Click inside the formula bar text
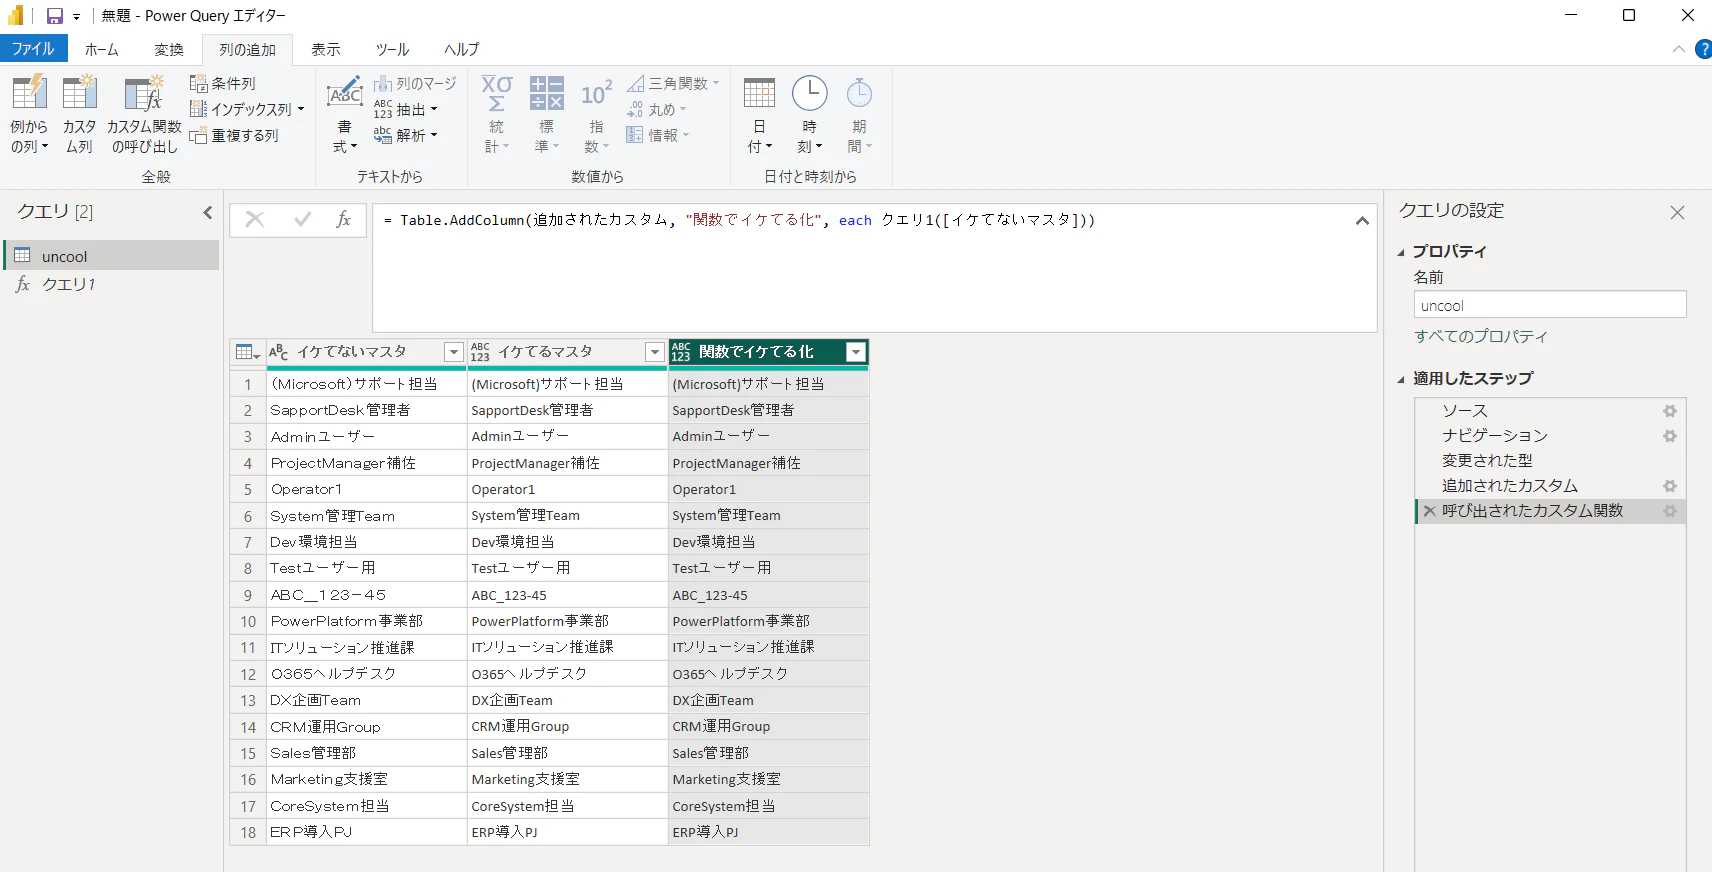 tap(739, 220)
